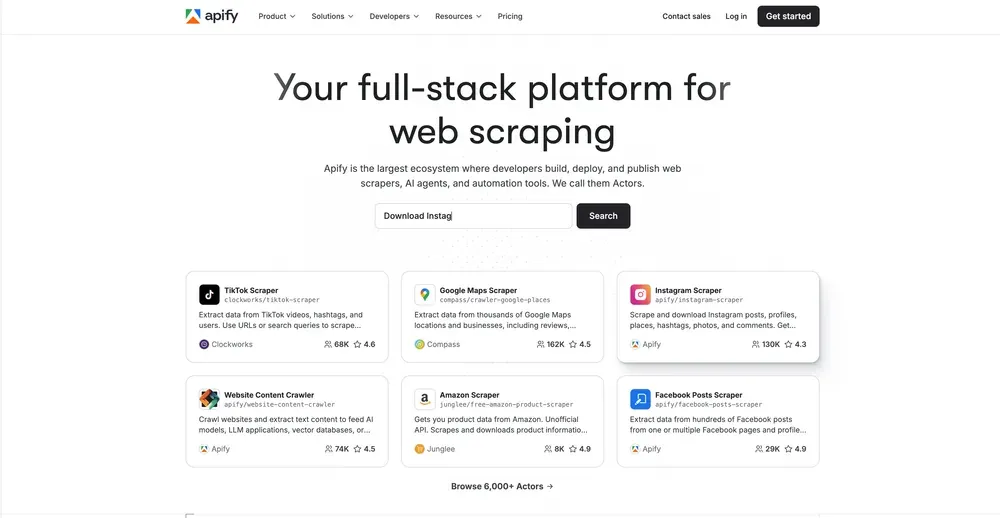Expand the Solutions menu

332,17
